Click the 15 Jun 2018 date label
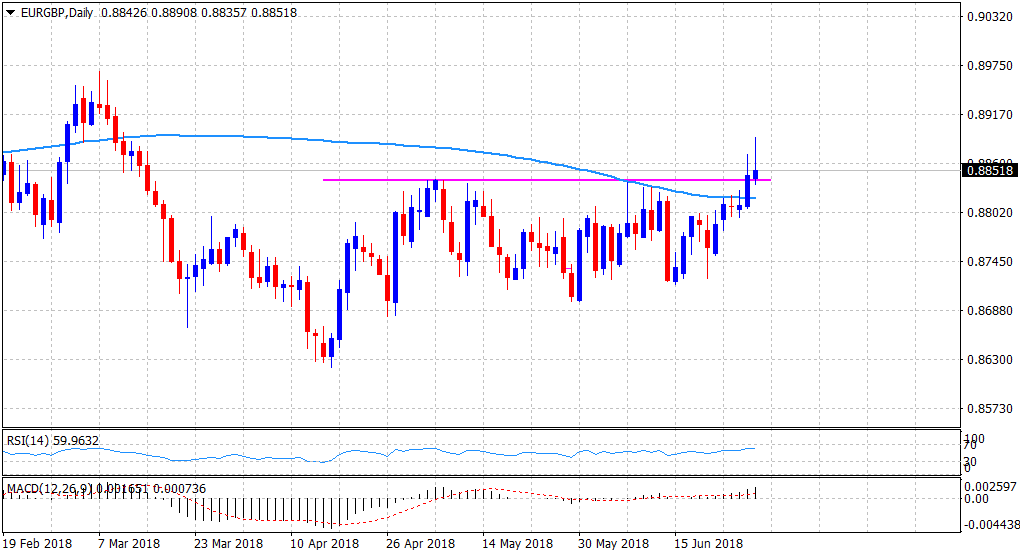 coord(707,544)
